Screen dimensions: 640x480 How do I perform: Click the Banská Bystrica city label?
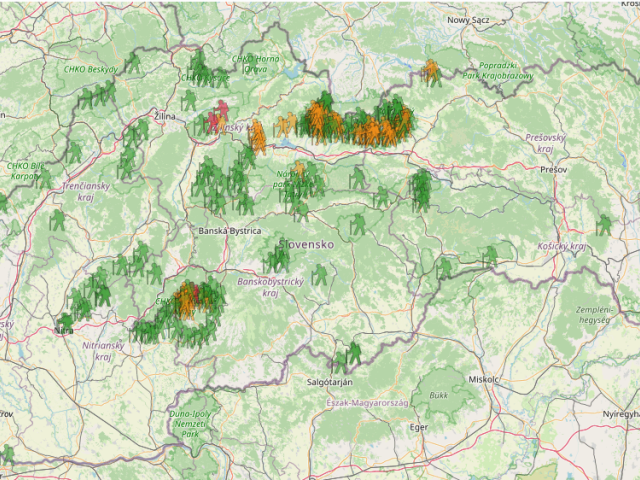[x=230, y=231]
